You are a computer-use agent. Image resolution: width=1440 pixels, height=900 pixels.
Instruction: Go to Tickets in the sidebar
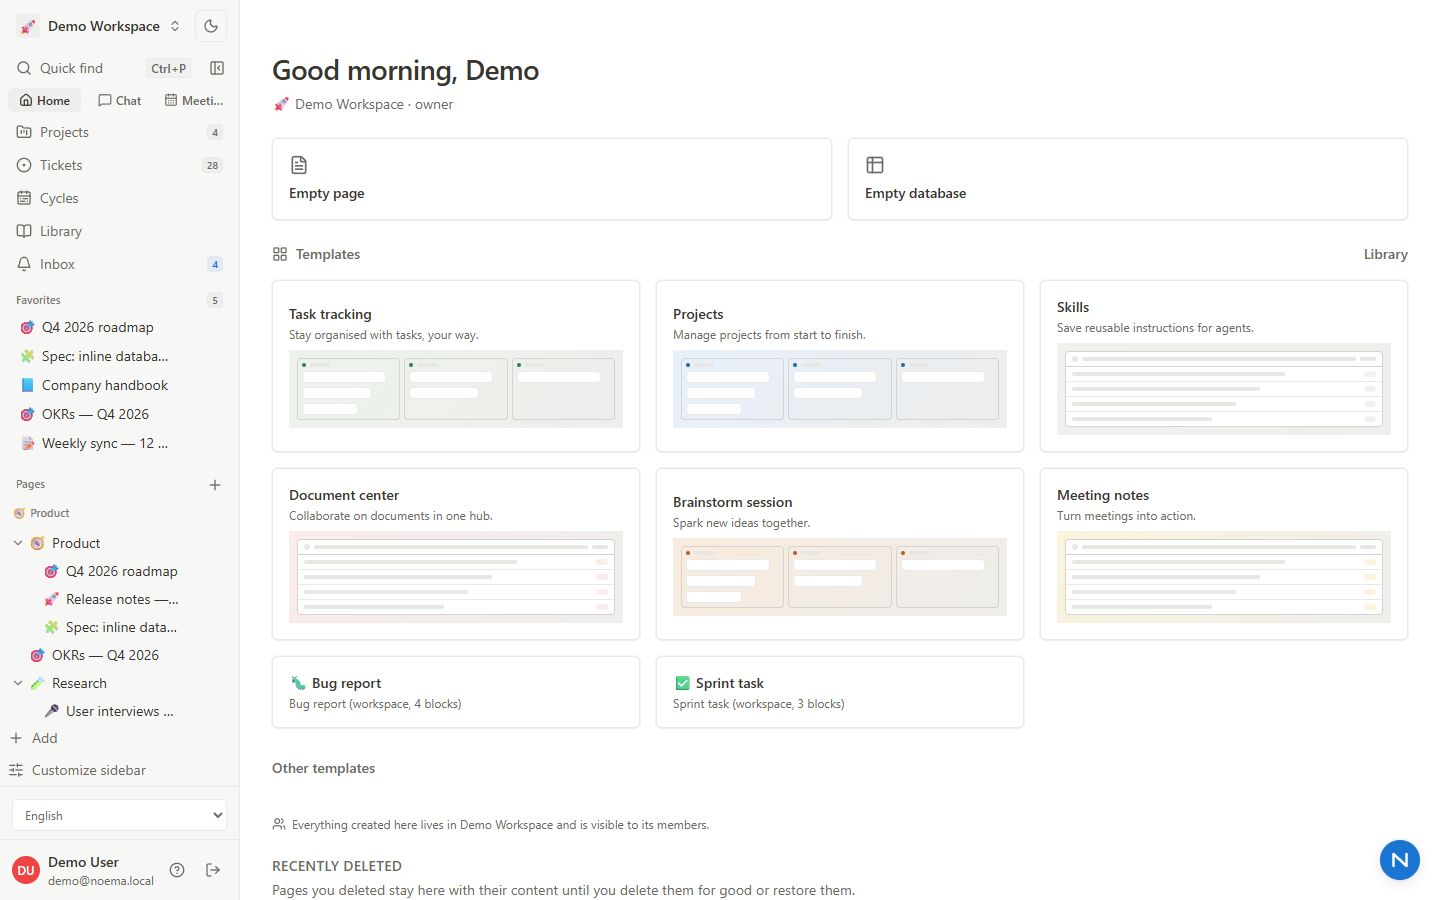120,165
